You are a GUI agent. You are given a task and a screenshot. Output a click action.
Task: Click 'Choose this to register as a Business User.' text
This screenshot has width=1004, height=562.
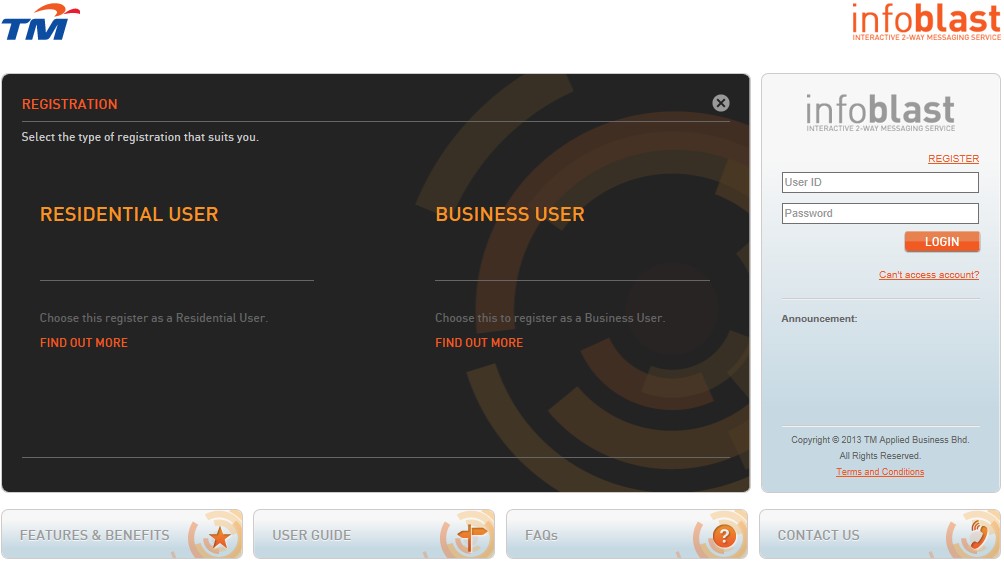[x=550, y=318]
